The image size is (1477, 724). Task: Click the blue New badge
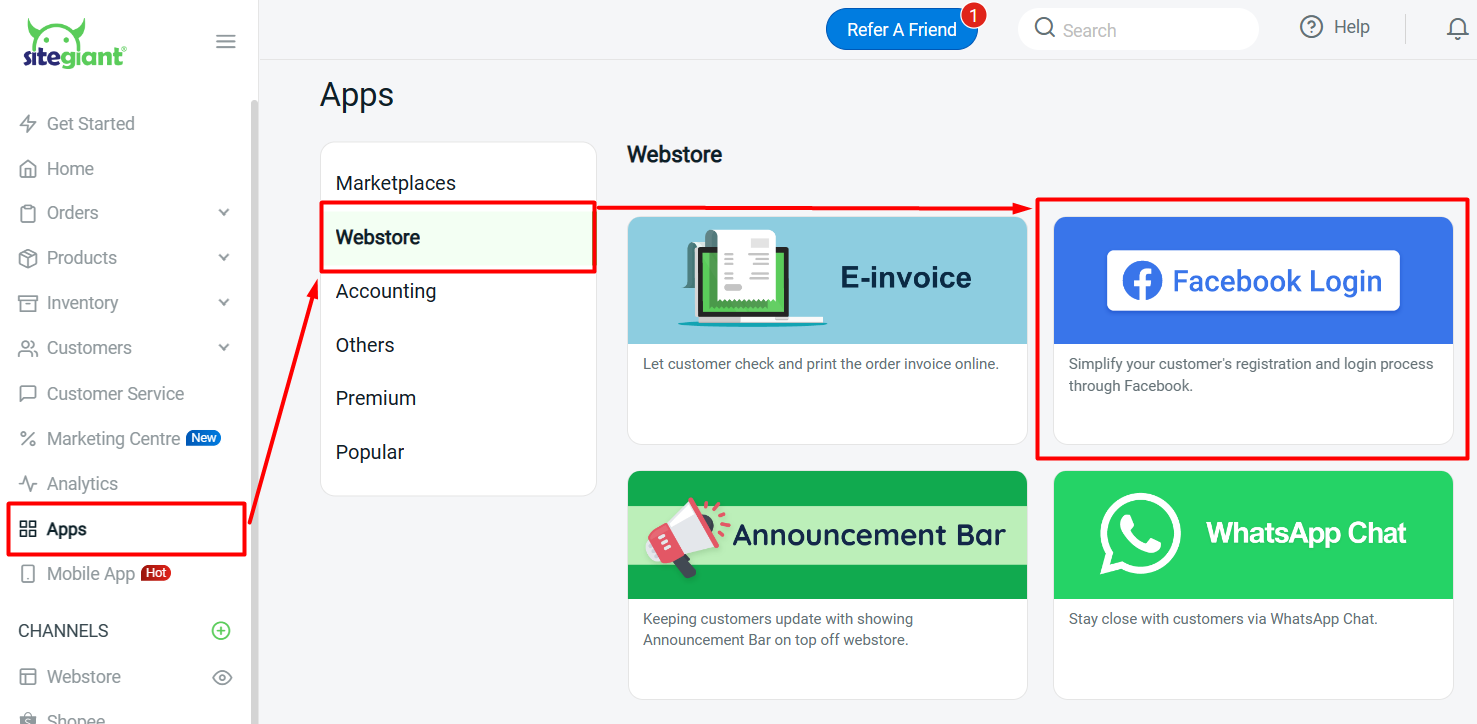click(x=204, y=438)
